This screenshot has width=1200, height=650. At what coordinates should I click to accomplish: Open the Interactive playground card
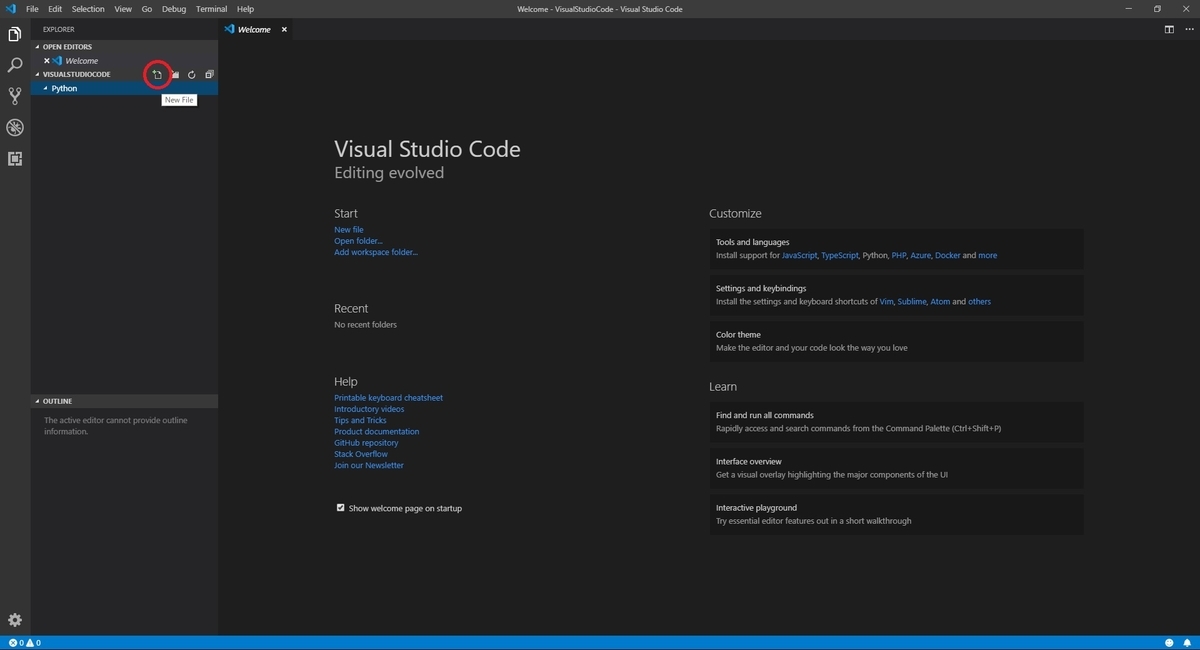click(897, 514)
